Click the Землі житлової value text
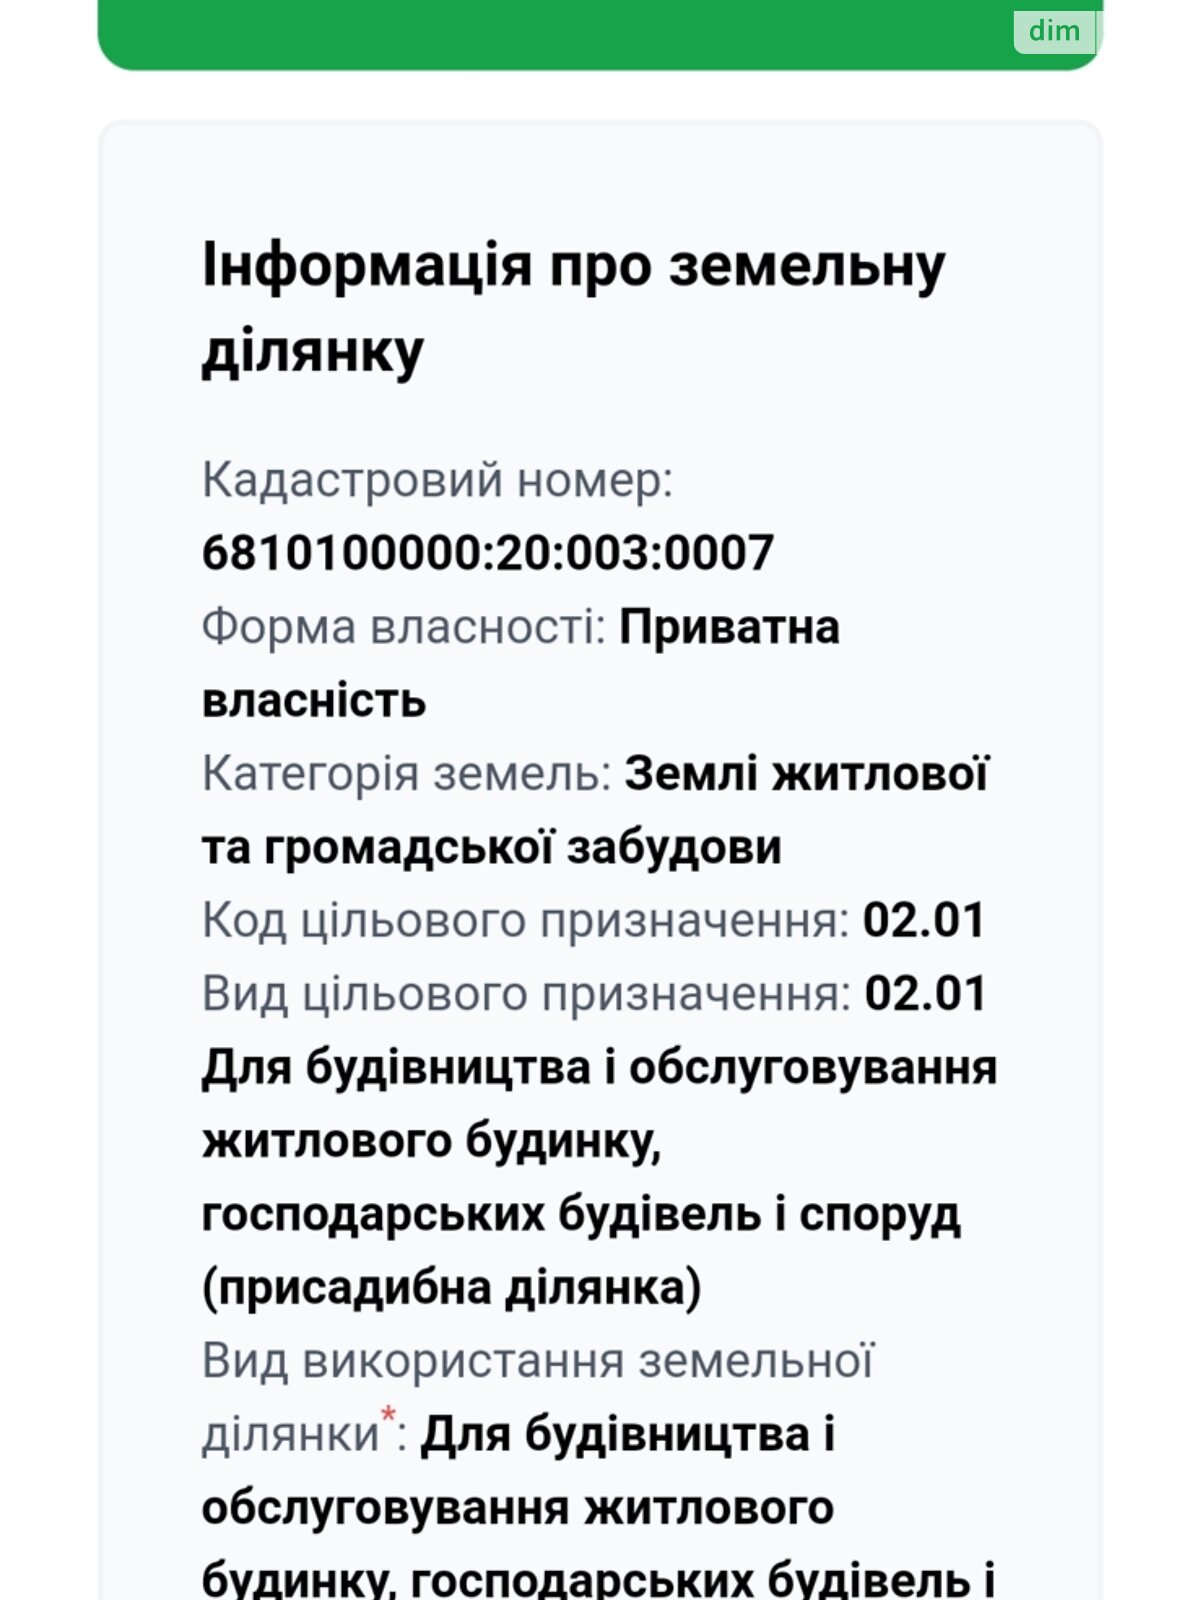 (x=806, y=774)
